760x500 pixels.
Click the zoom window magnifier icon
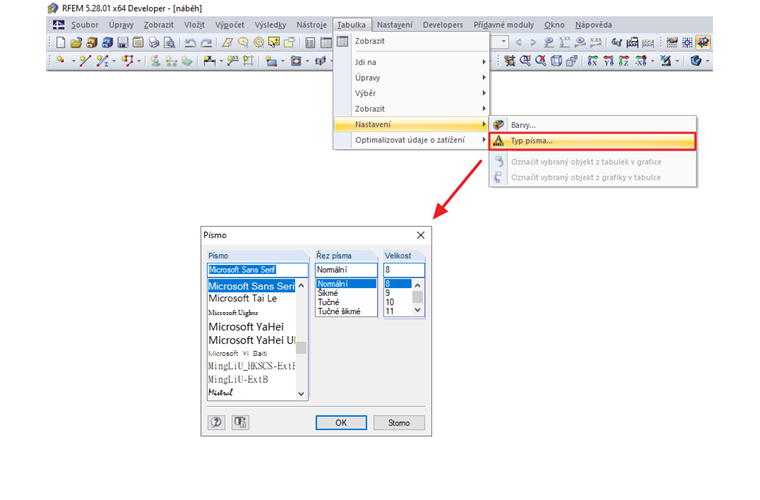pyautogui.click(x=525, y=61)
